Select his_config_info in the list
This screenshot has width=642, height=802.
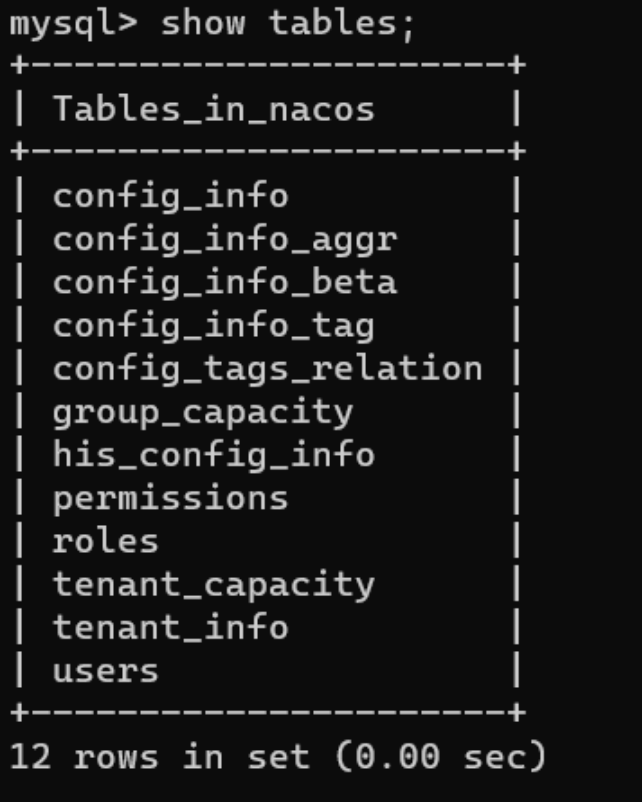point(214,455)
